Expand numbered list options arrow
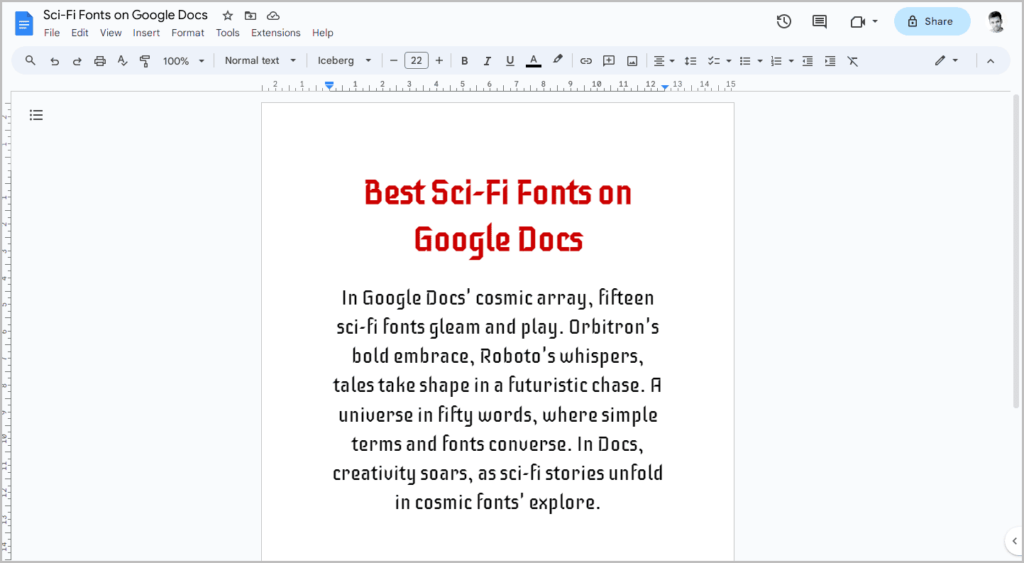Image resolution: width=1024 pixels, height=563 pixels. [791, 61]
